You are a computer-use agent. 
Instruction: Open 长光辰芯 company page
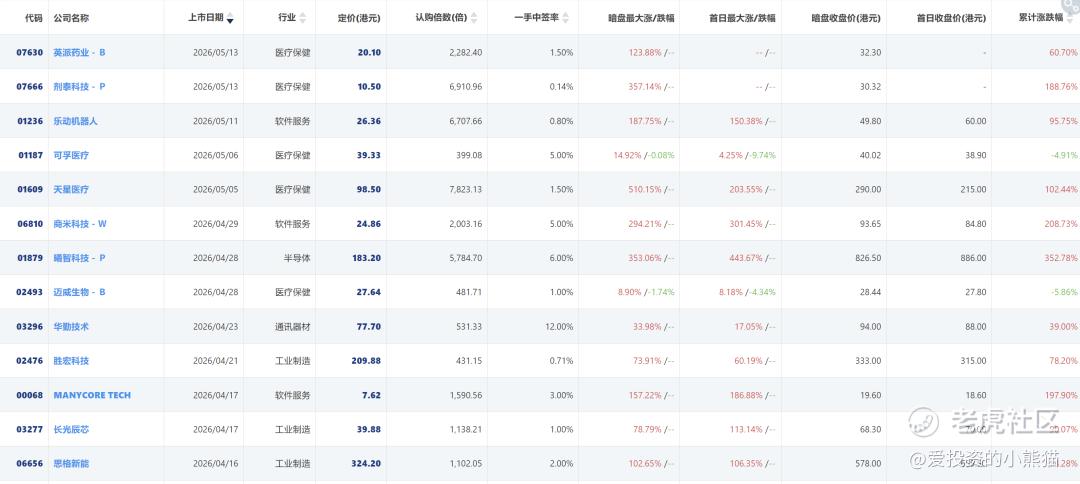click(x=71, y=430)
